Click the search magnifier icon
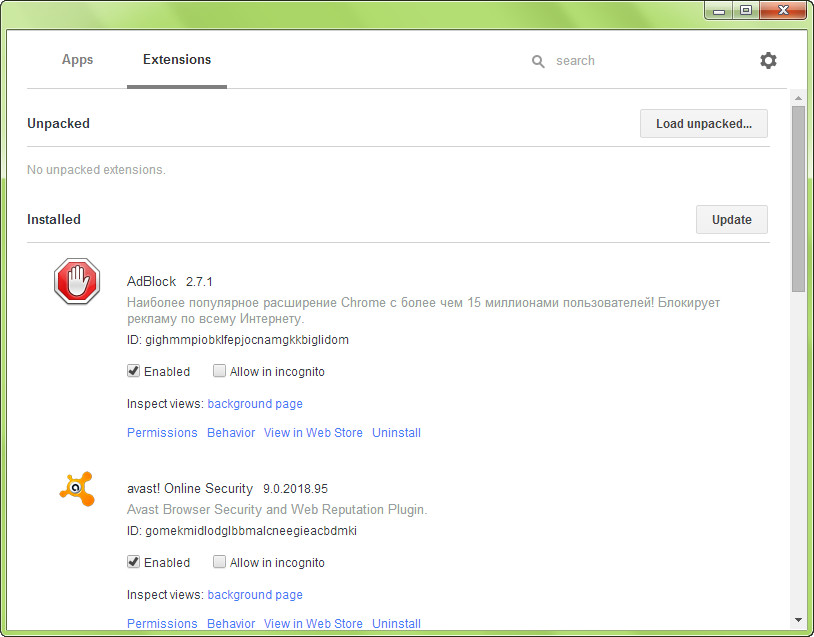This screenshot has height=637, width=814. pyautogui.click(x=538, y=61)
